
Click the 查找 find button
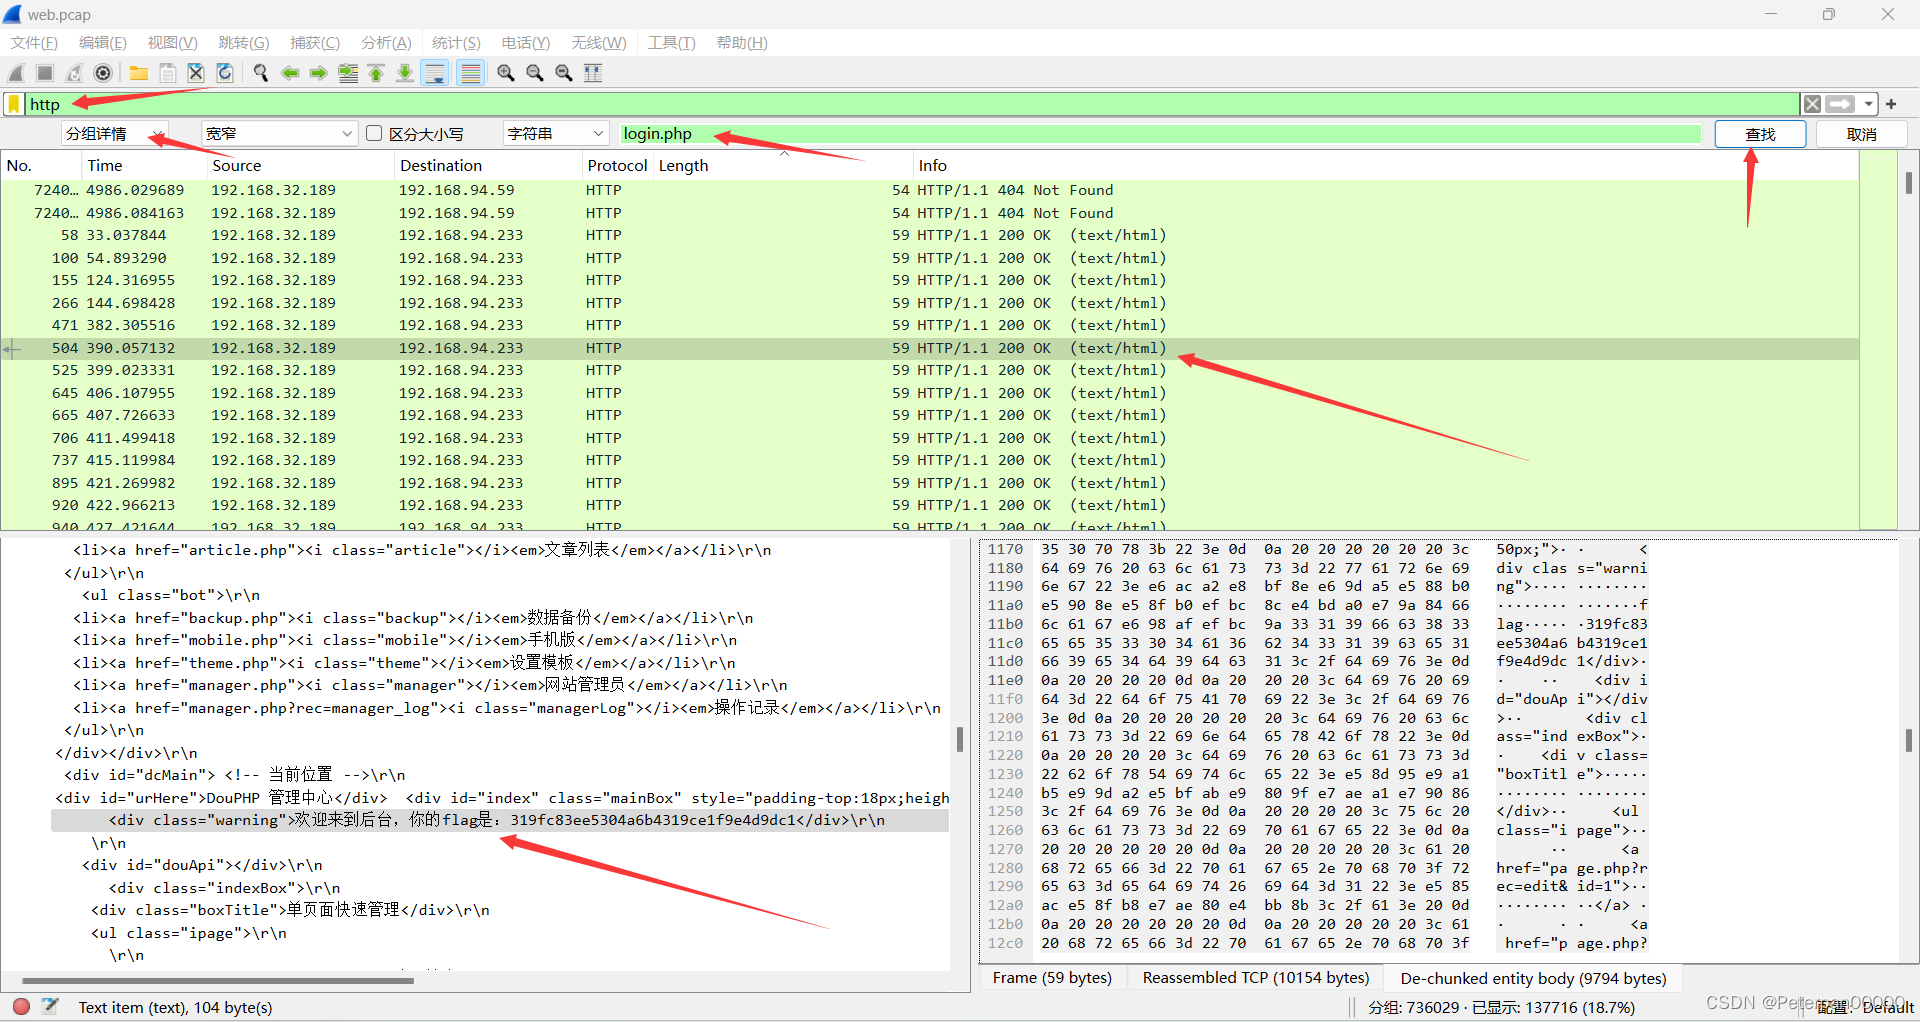click(1760, 134)
